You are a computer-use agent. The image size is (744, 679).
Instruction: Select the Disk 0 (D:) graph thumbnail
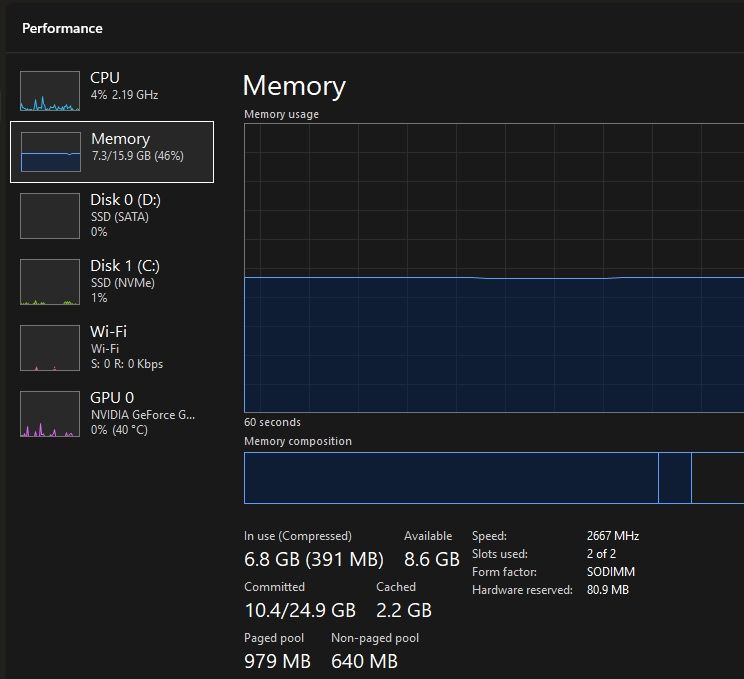[x=50, y=216]
